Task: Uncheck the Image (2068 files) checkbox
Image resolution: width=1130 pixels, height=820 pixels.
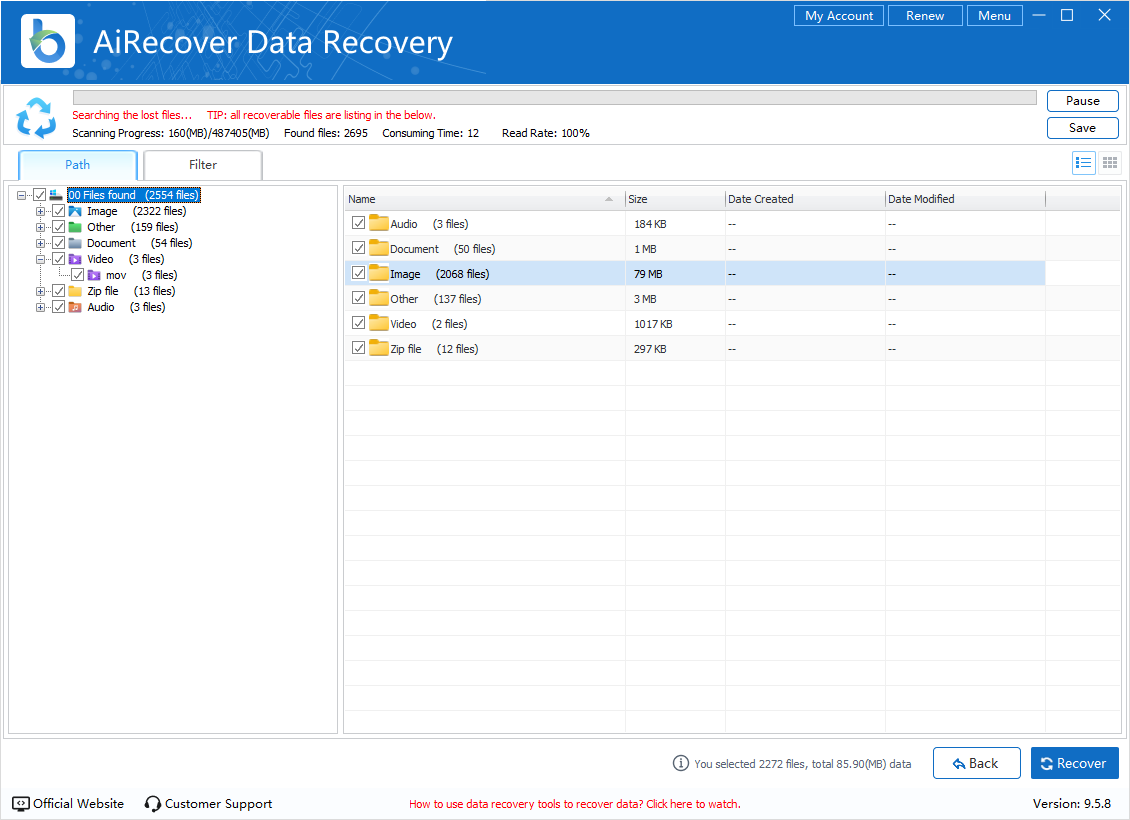Action: [358, 273]
